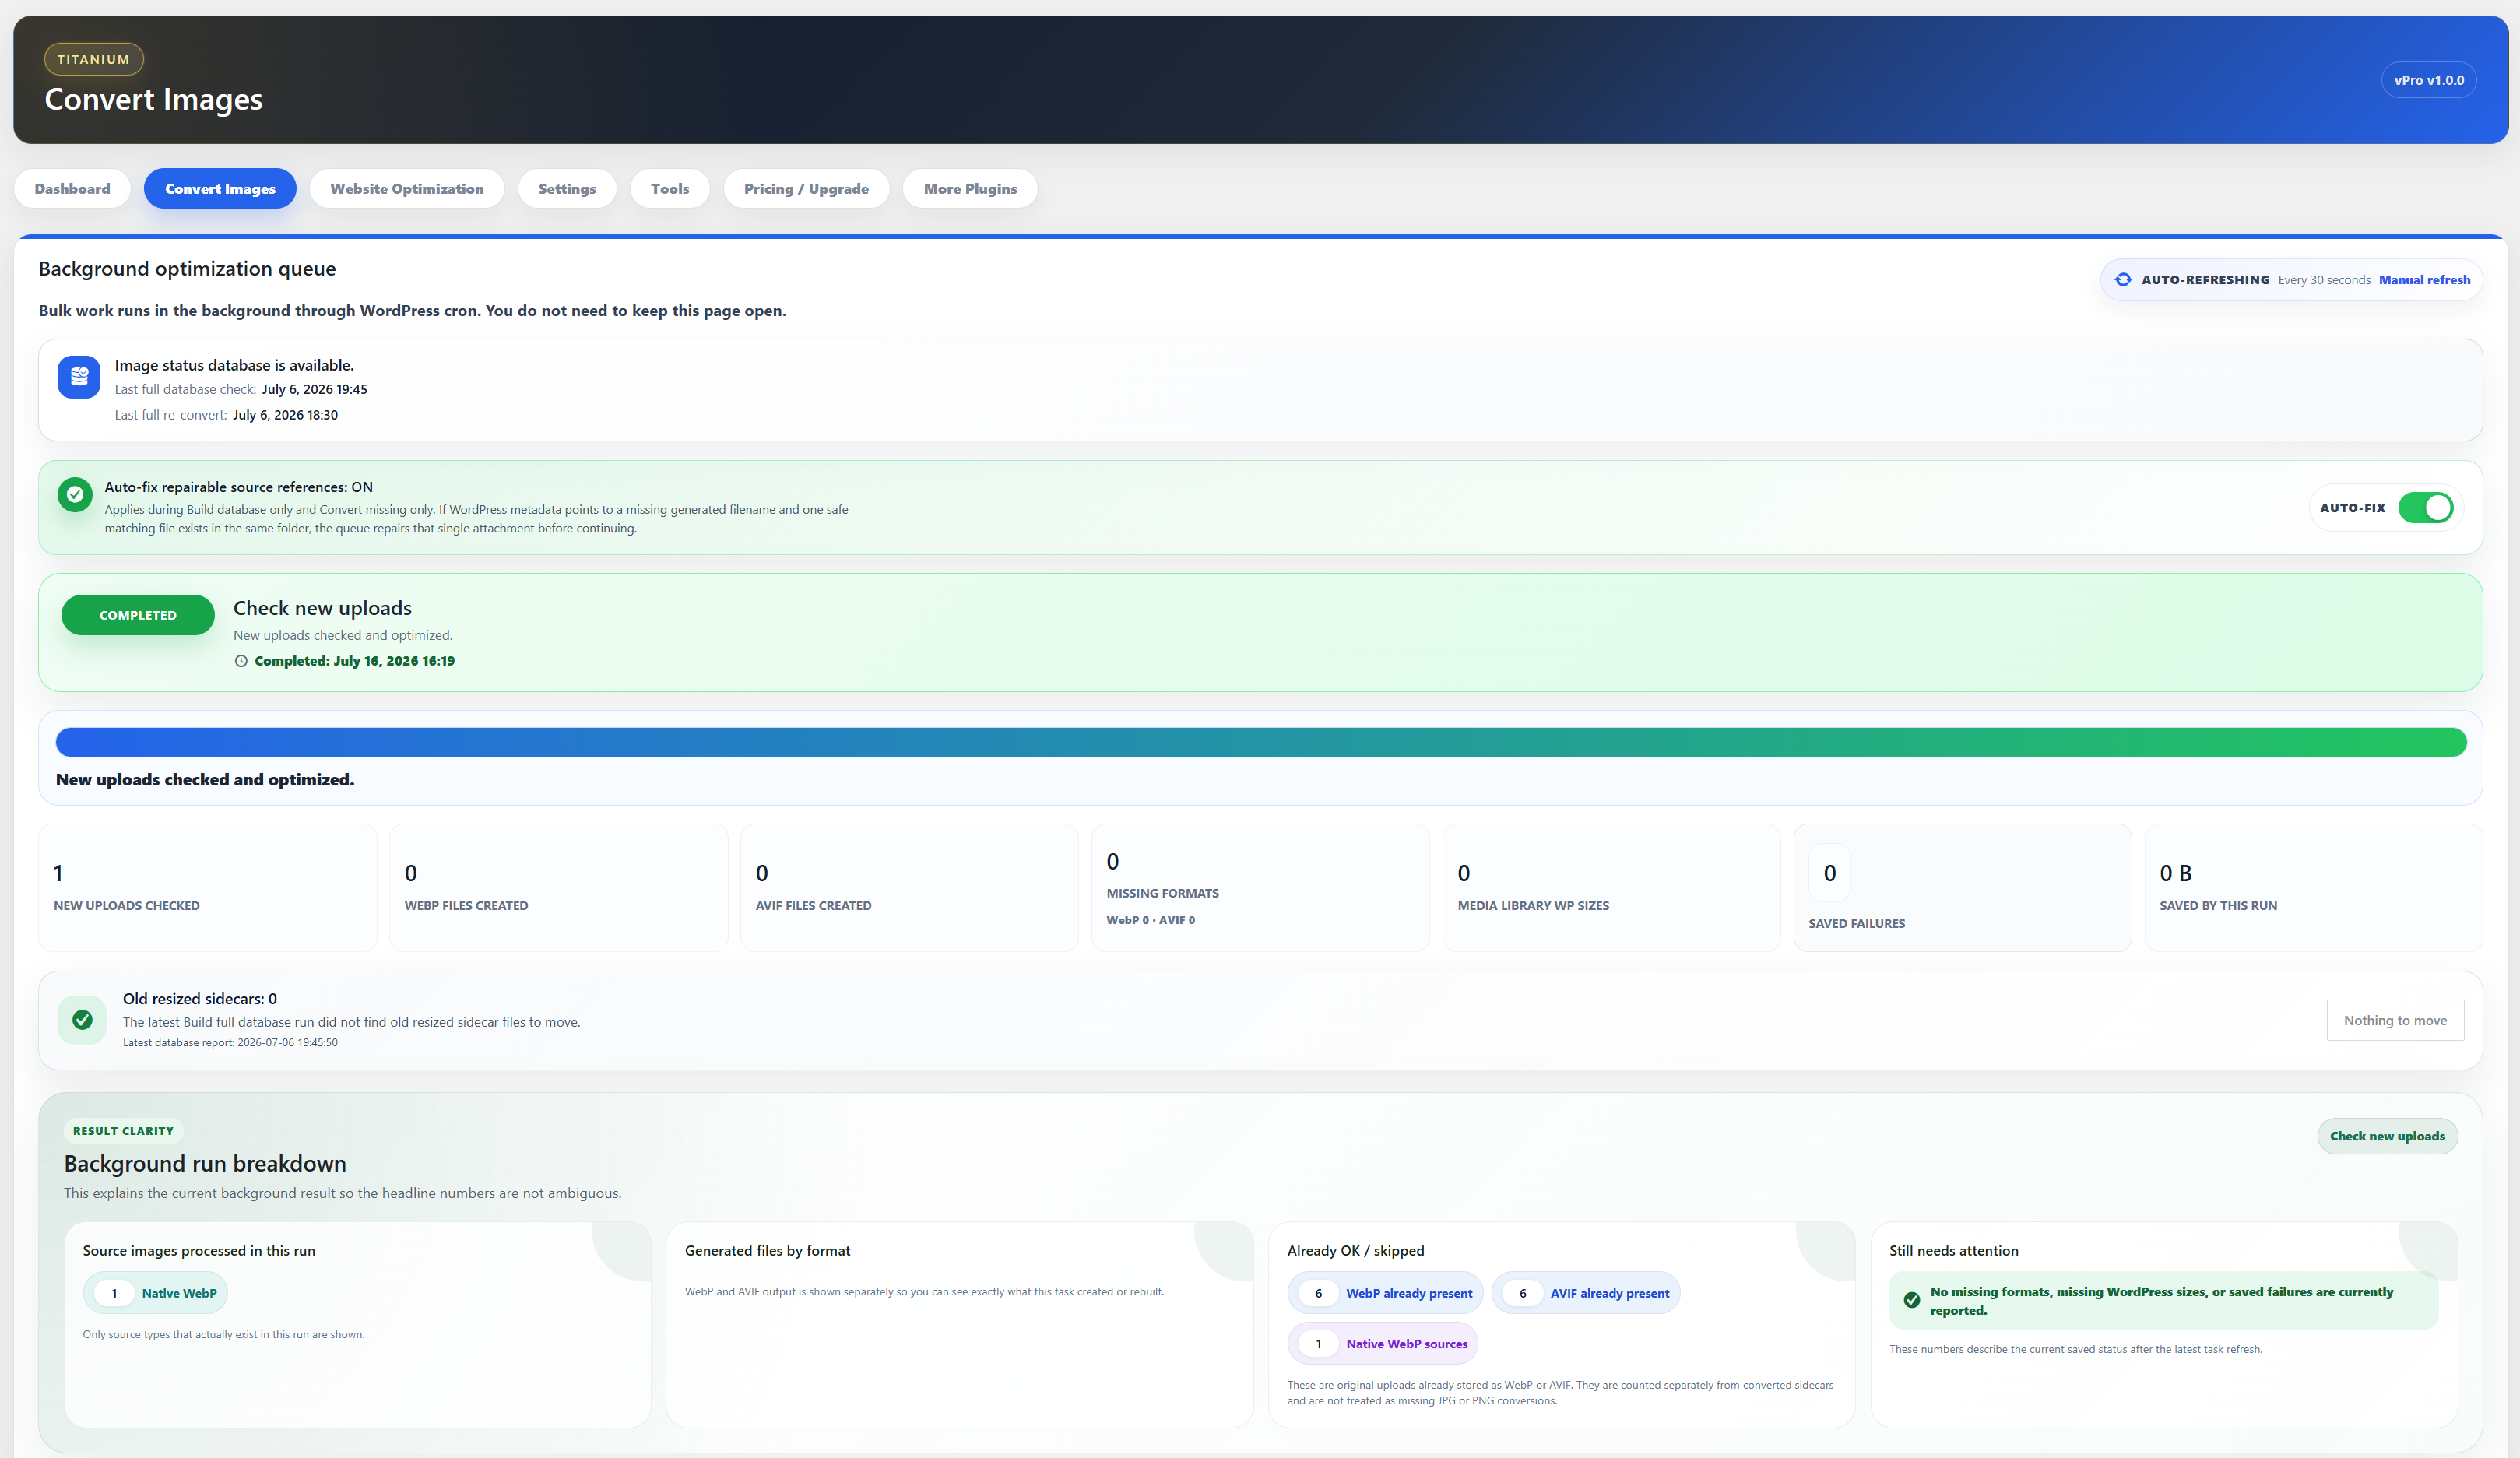Click the 'WebP 0 · AVIF 0' text
Screen dimensions: 2520x1458
pos(1150,920)
